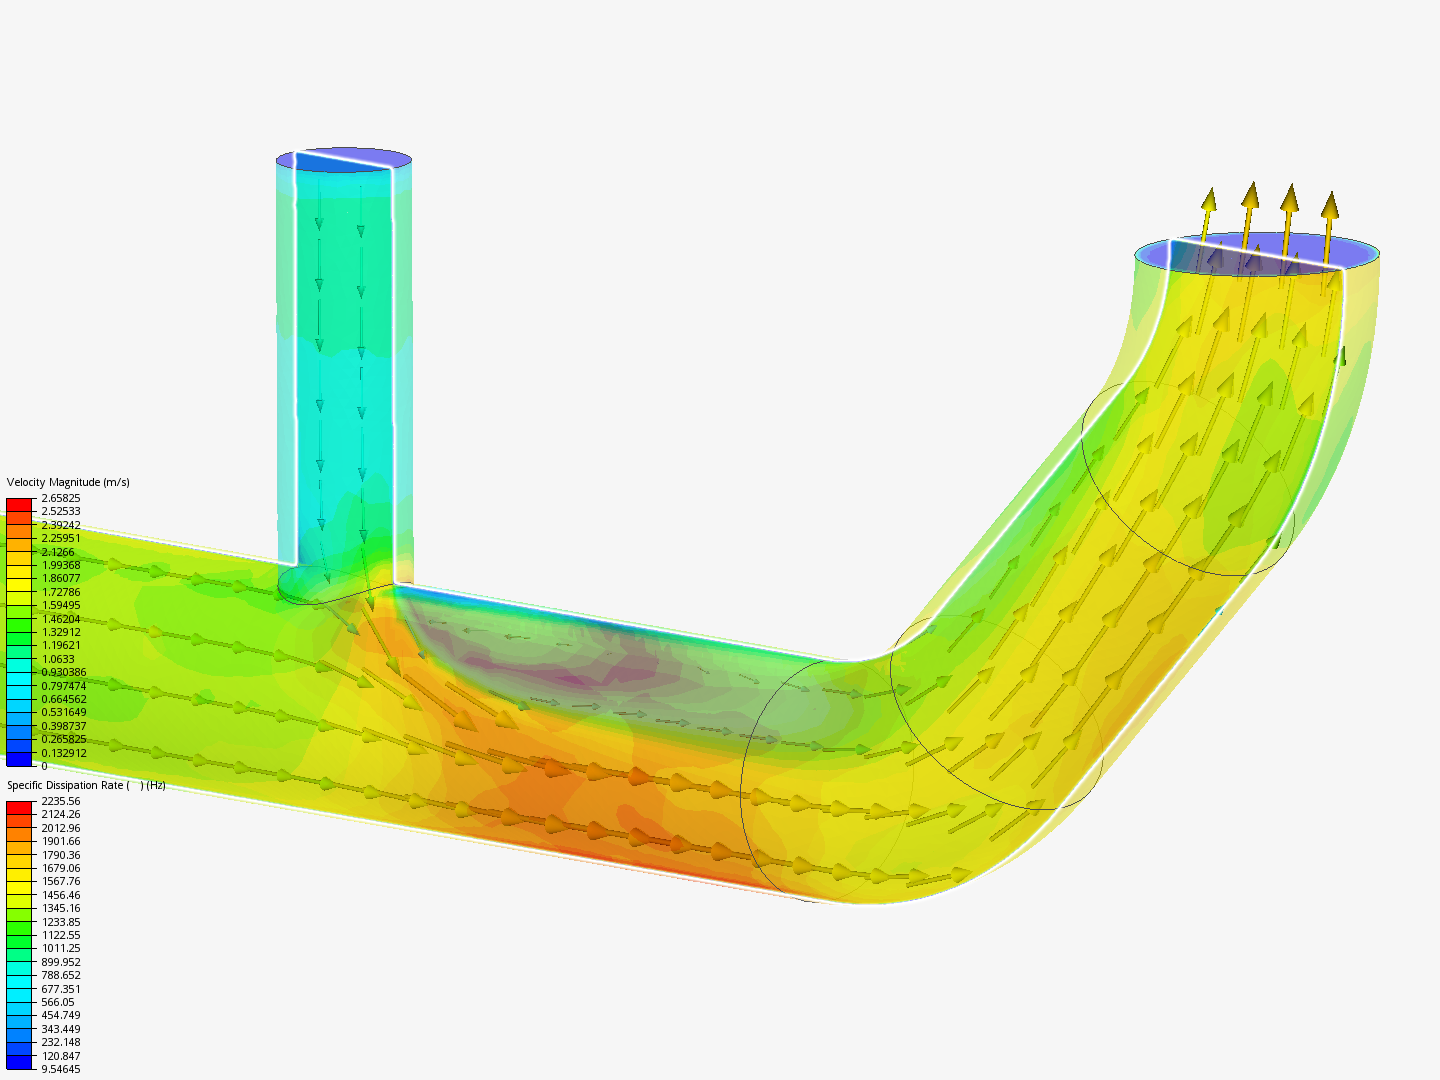Viewport: 1440px width, 1080px height.
Task: Select dissipation legend value 1456.46
Action: 61,895
